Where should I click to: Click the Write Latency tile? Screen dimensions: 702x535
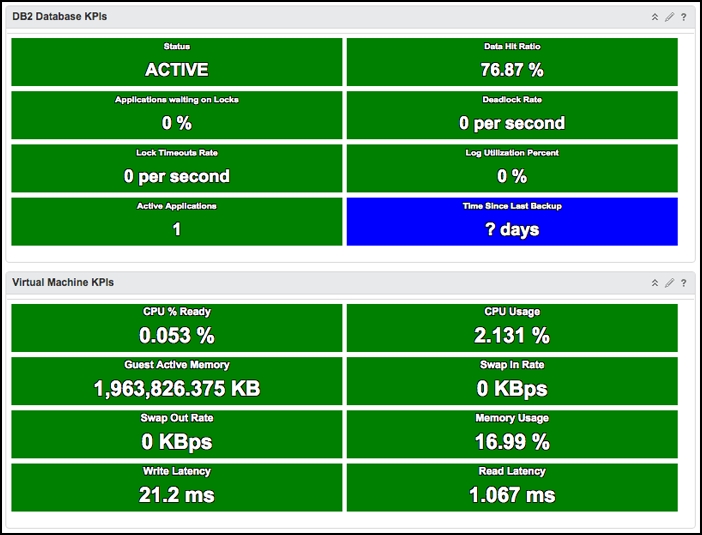(x=177, y=488)
